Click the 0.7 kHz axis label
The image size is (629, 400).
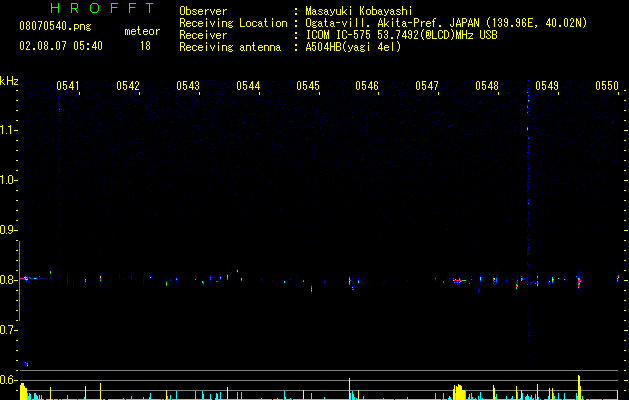(x=8, y=330)
